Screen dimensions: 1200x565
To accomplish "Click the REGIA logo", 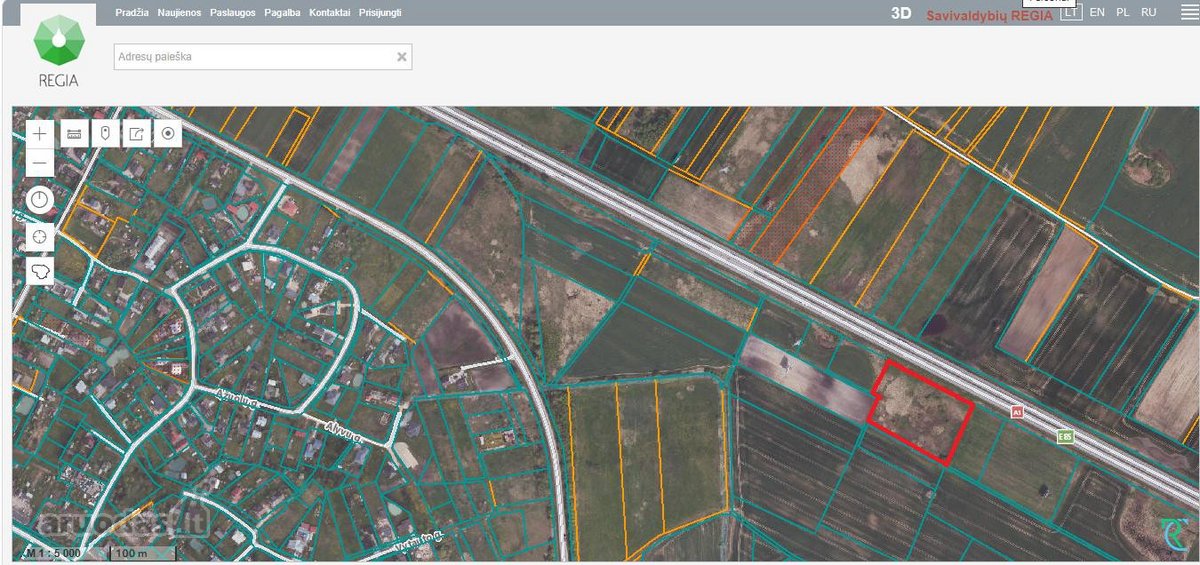I will point(58,50).
